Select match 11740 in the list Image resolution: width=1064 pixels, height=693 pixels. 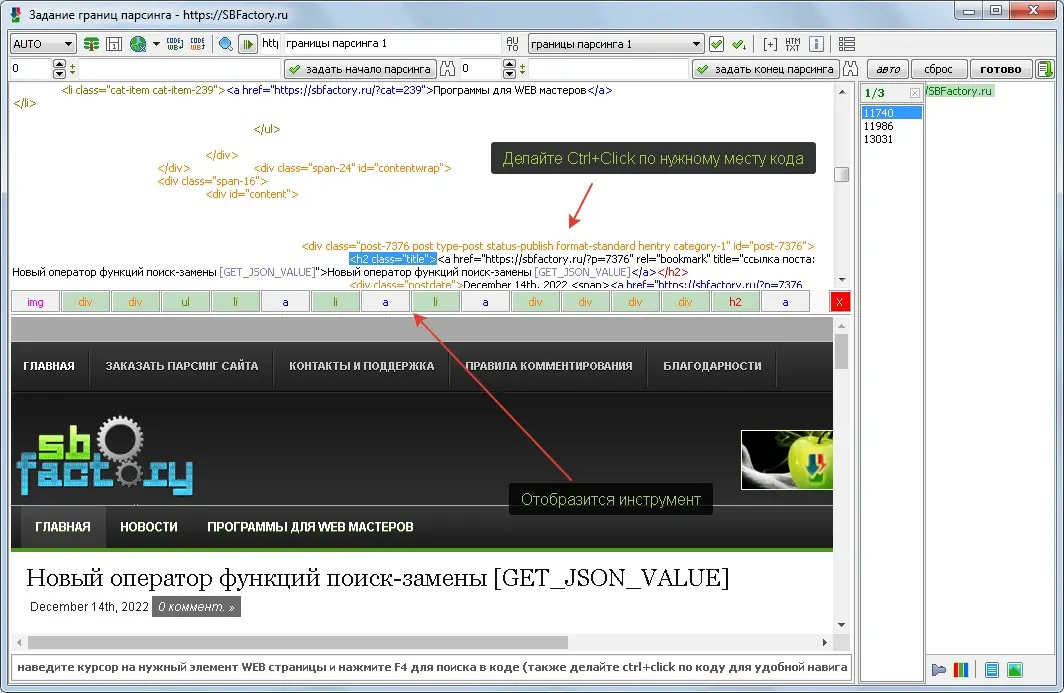point(892,113)
